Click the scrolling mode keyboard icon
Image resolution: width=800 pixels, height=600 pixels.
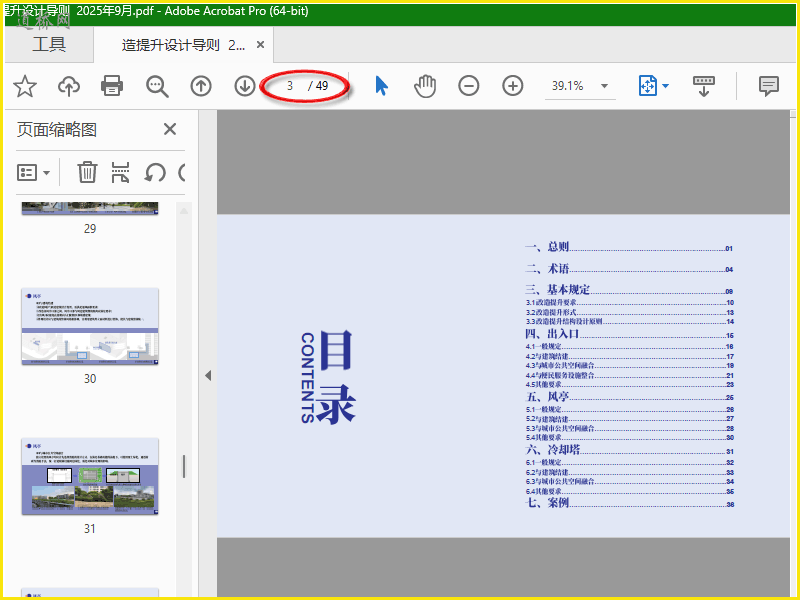[704, 86]
